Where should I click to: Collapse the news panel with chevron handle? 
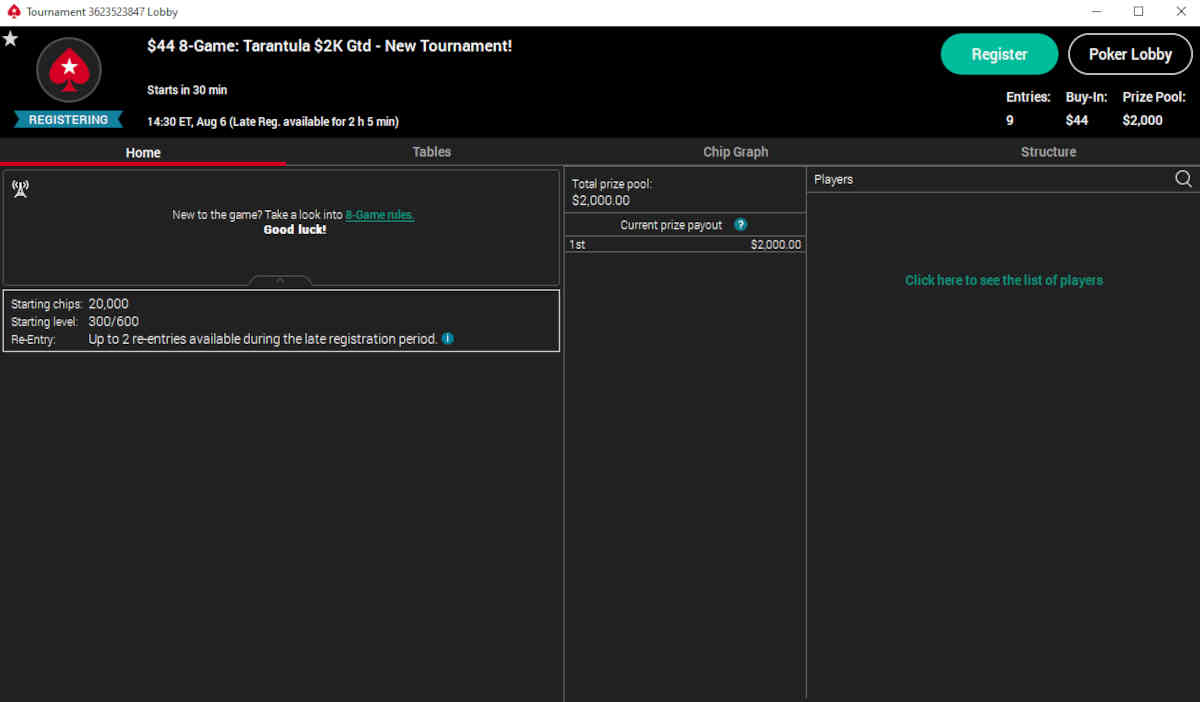pyautogui.click(x=280, y=281)
